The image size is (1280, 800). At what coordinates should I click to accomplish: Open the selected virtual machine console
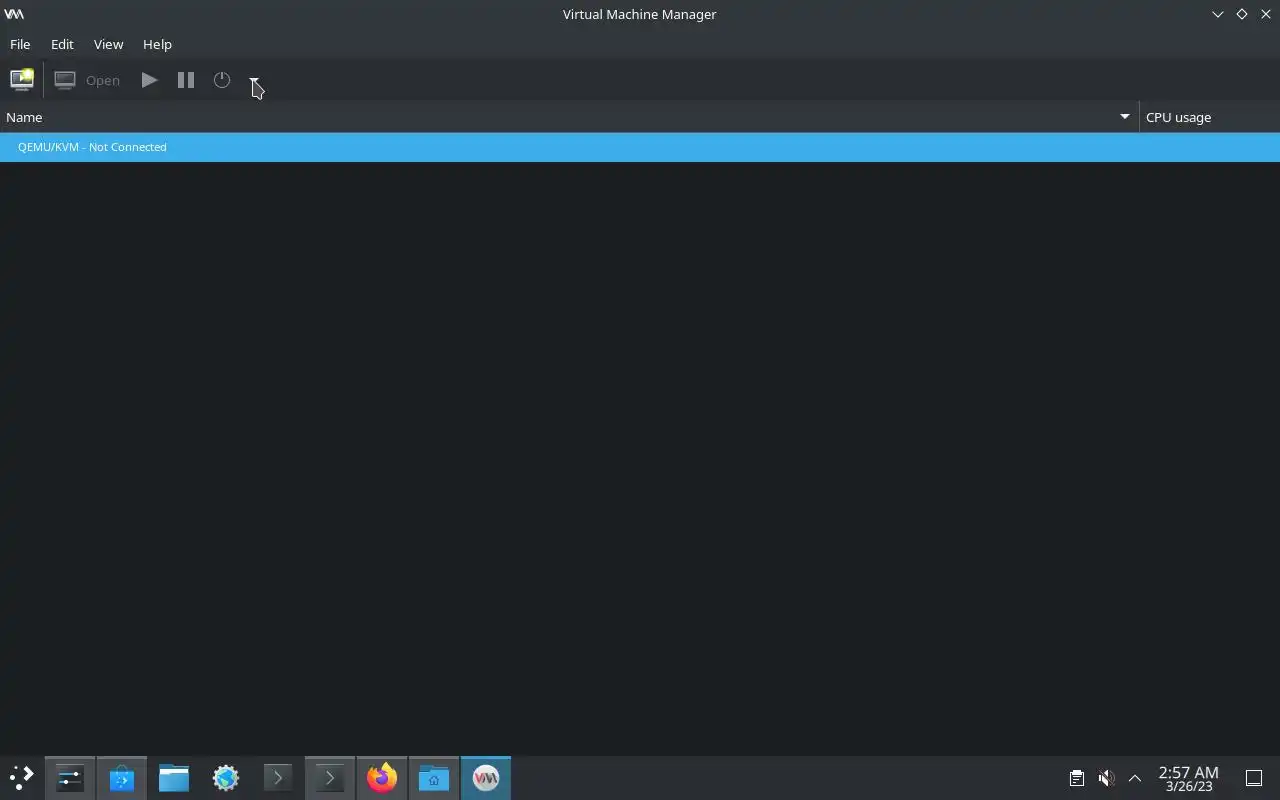click(x=88, y=80)
